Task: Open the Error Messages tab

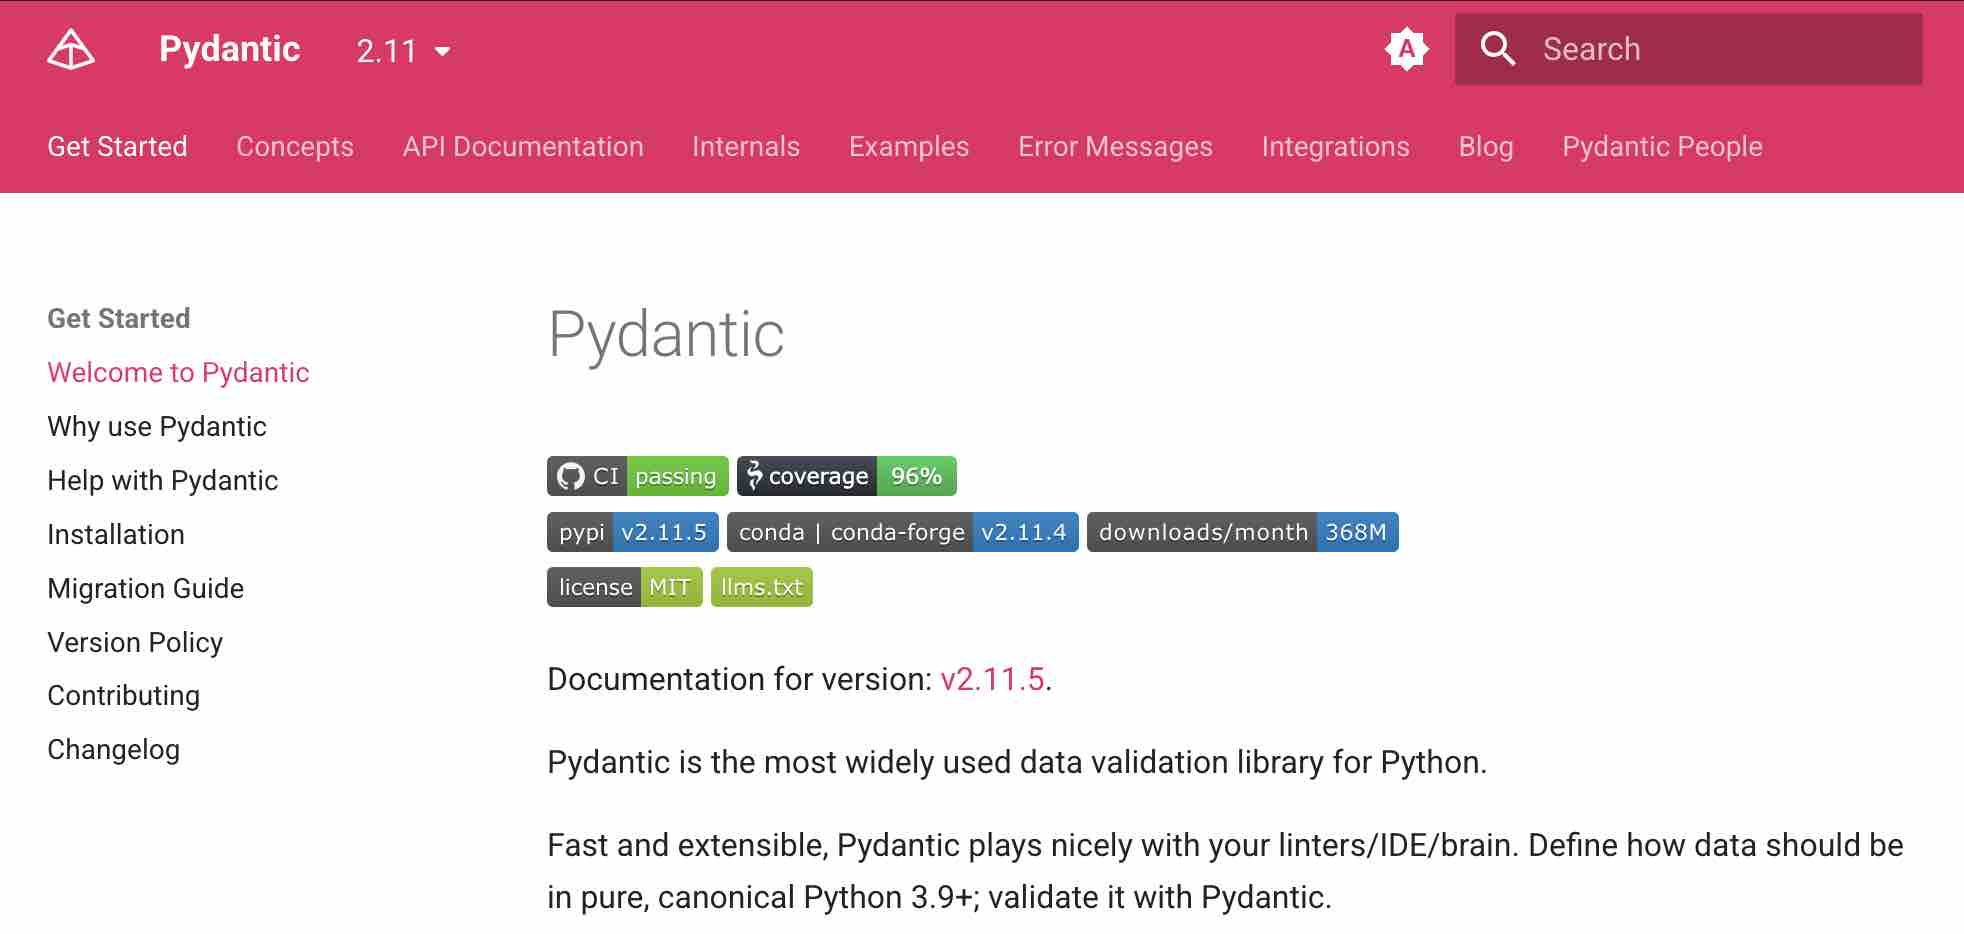Action: (1115, 147)
